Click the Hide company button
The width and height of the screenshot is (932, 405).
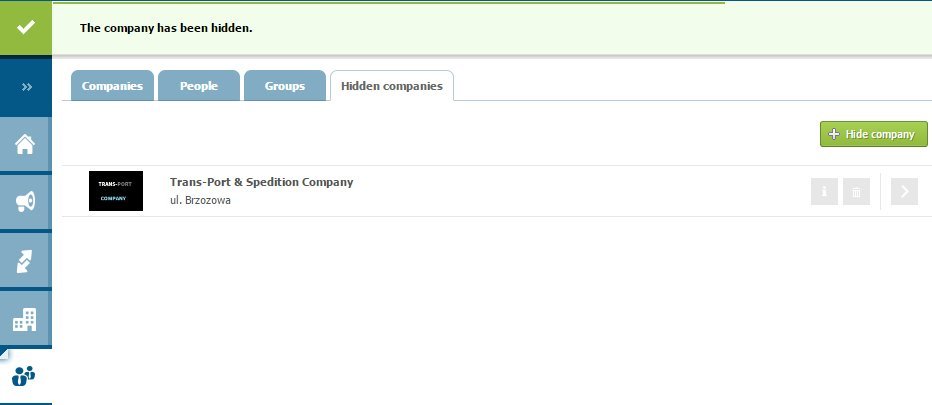tap(873, 134)
